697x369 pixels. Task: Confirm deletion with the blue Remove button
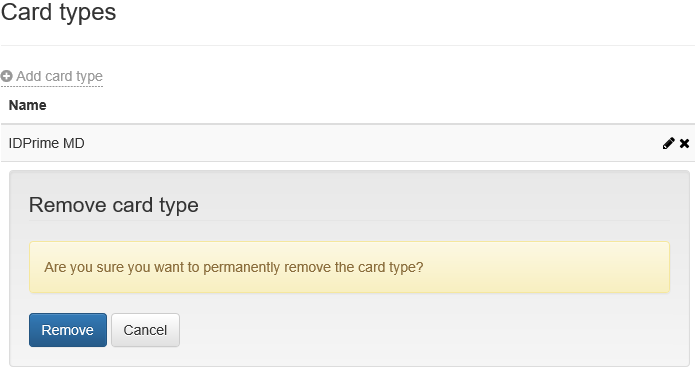pos(68,330)
